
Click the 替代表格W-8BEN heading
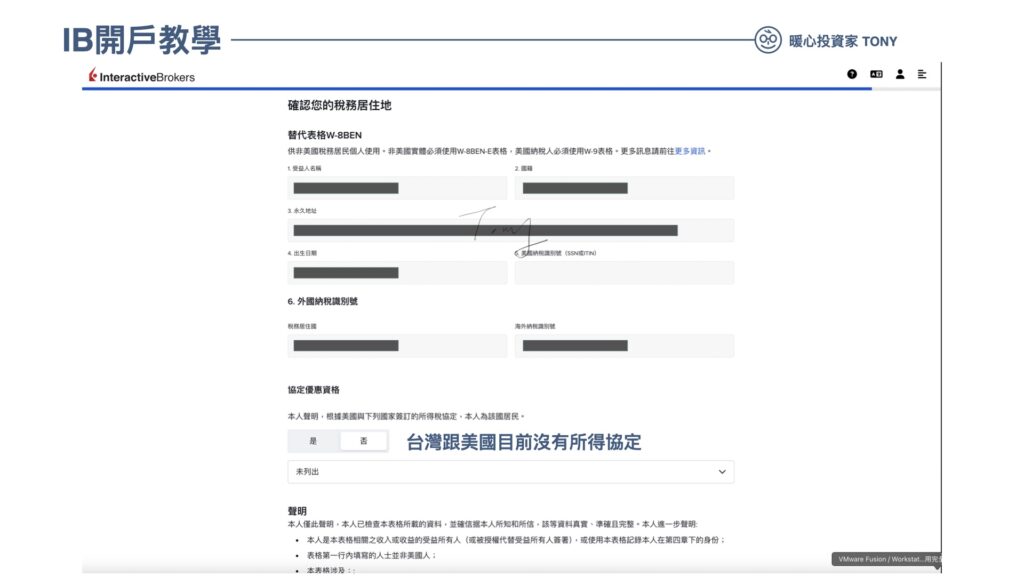(325, 135)
